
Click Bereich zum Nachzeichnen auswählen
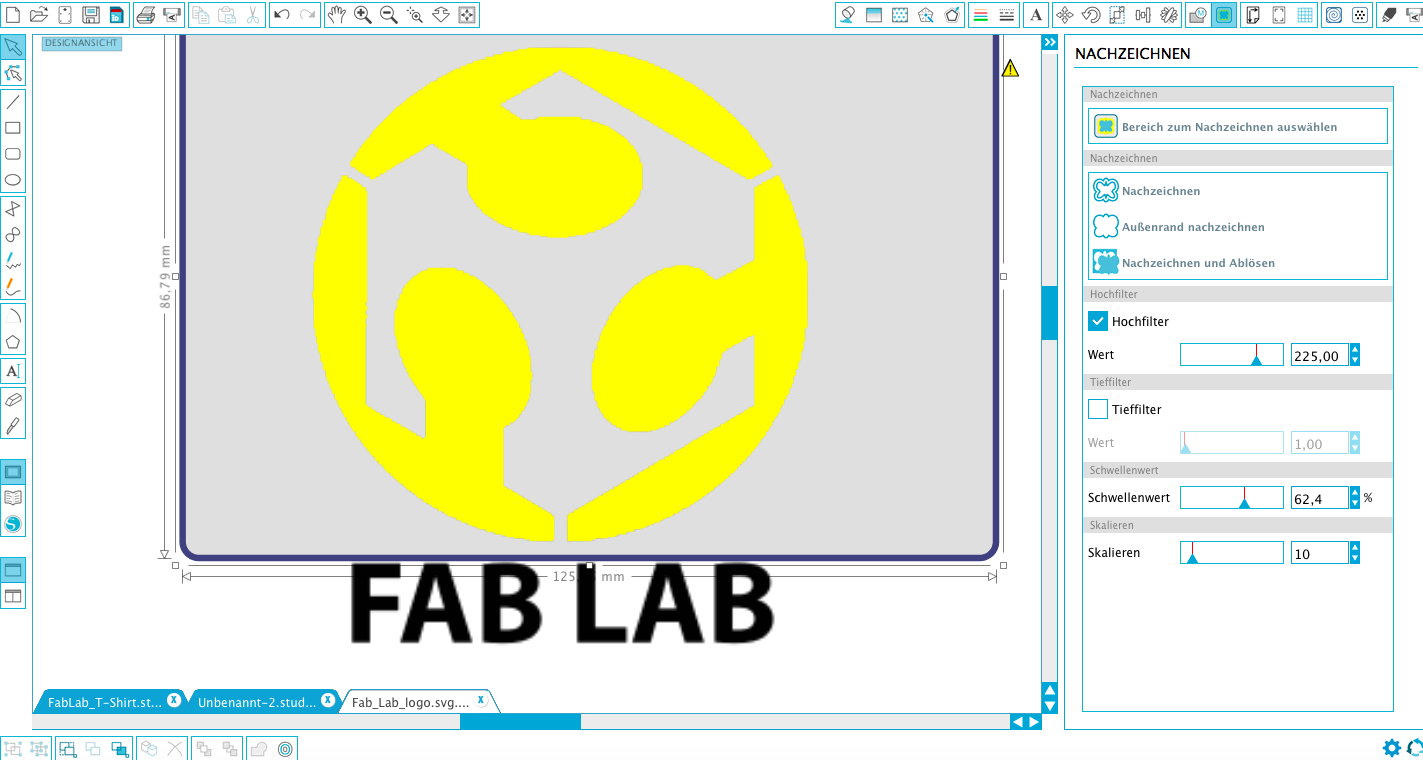[x=1238, y=126]
